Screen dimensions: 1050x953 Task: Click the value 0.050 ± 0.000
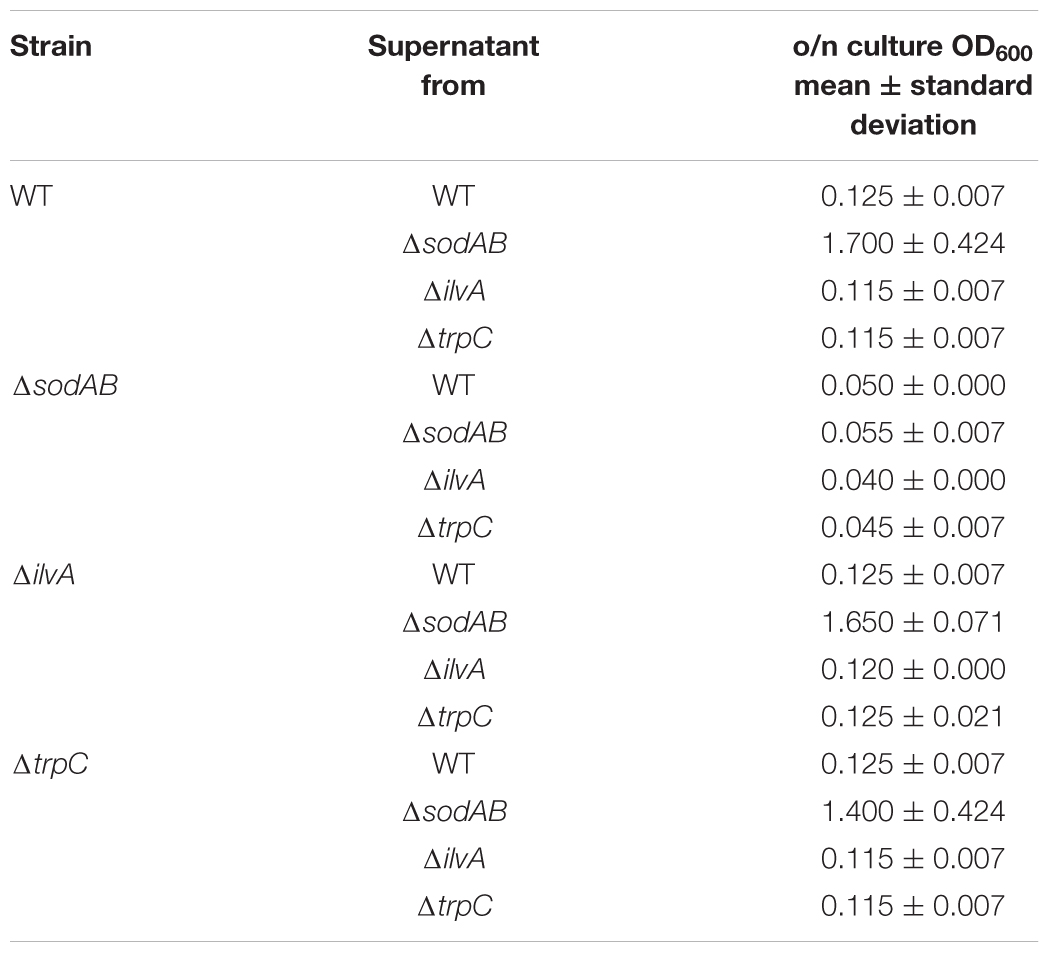click(913, 386)
